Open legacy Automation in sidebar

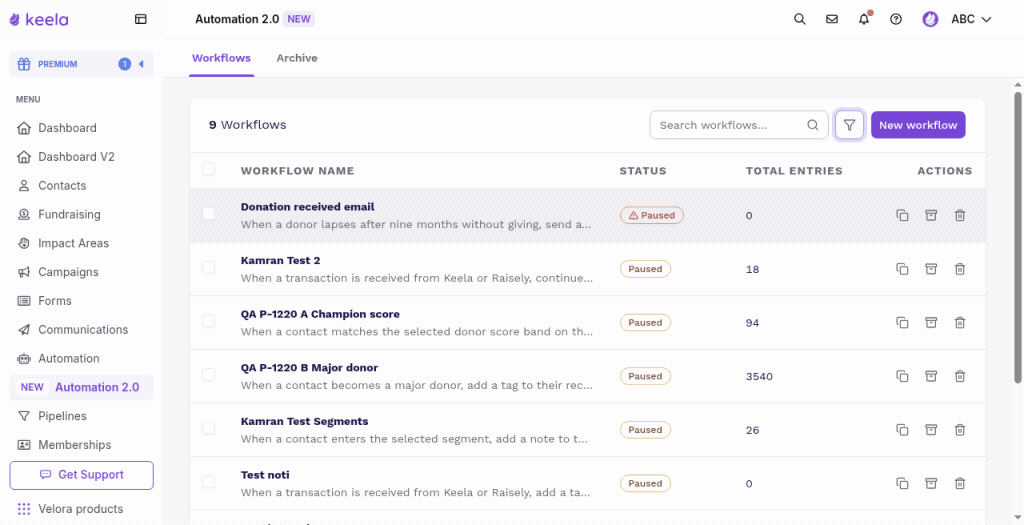[69, 358]
